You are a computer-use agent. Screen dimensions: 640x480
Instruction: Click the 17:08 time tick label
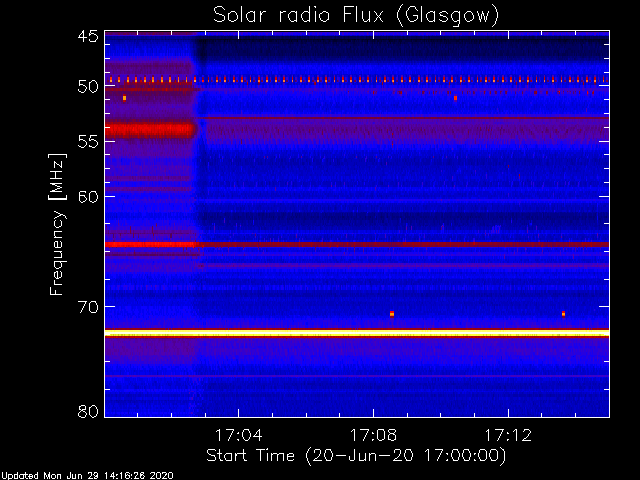coord(373,435)
